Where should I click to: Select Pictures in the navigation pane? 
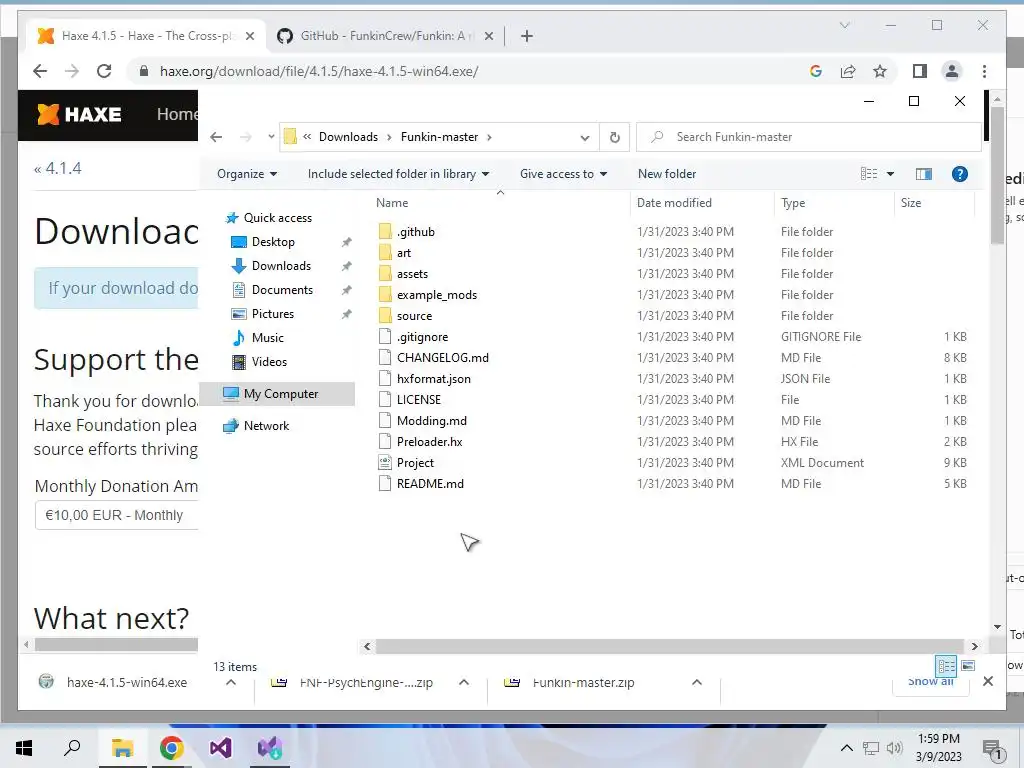272,314
